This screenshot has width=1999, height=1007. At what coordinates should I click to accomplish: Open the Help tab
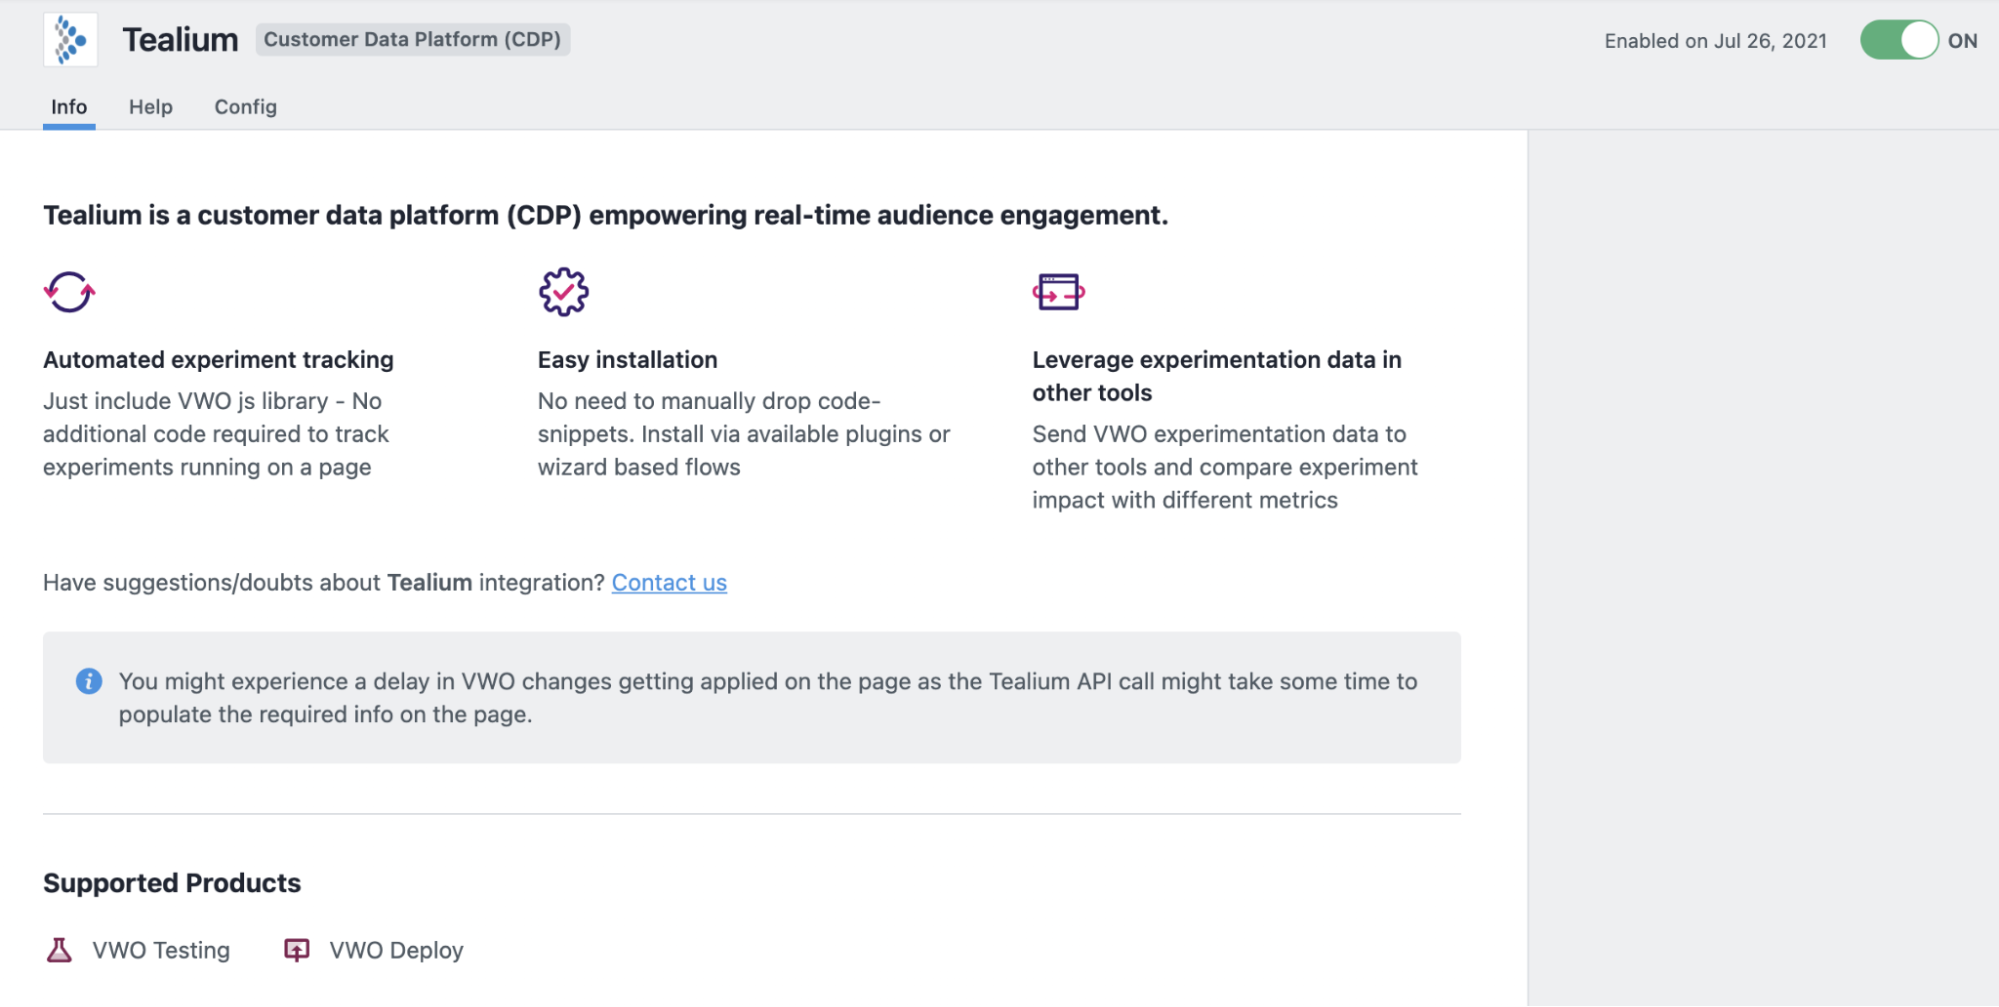(151, 107)
